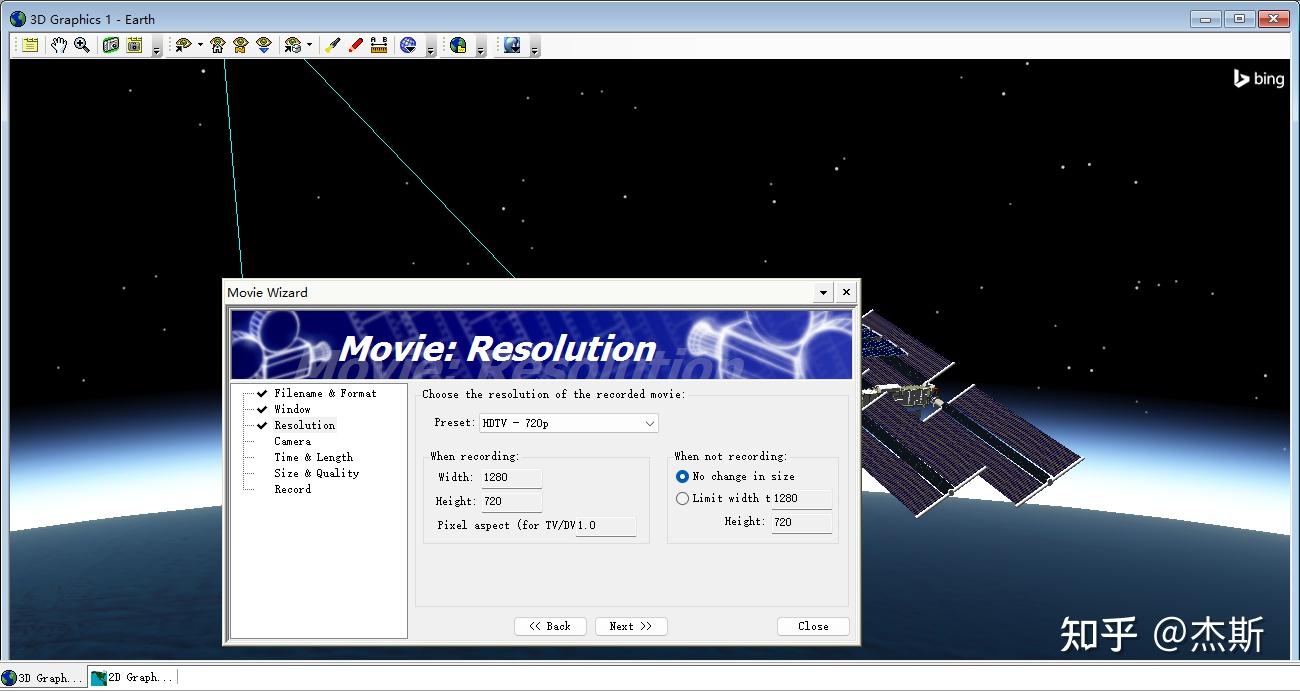Viewport: 1300px width, 692px height.
Task: Switch to the 2D Graphics tab
Action: 132,678
